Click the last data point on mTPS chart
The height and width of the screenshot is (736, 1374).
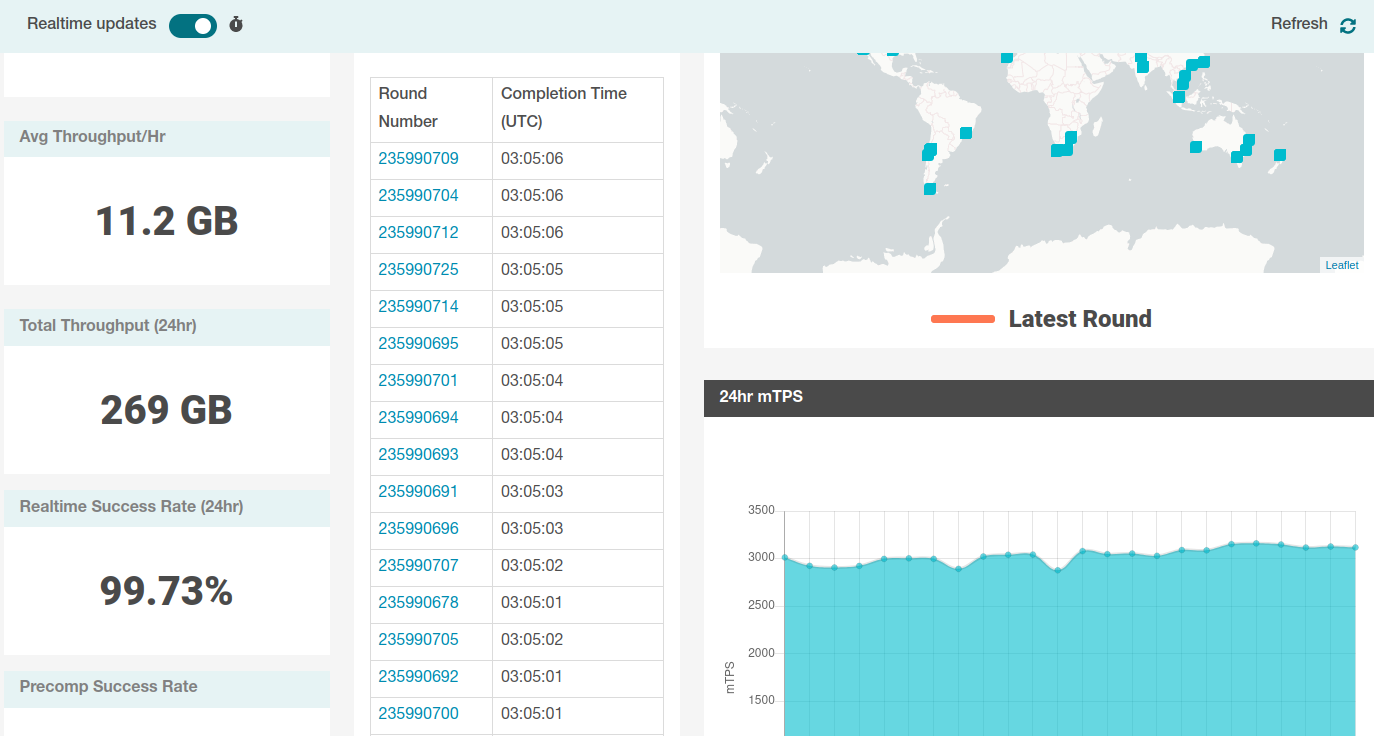point(1355,547)
